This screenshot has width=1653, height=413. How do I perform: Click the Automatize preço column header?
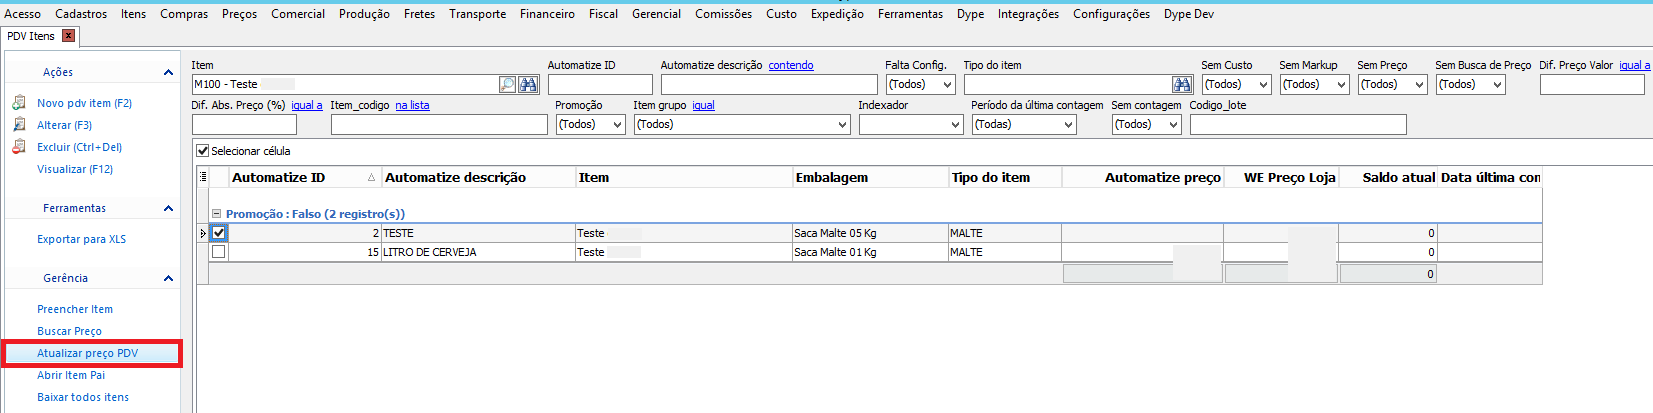click(x=1142, y=177)
